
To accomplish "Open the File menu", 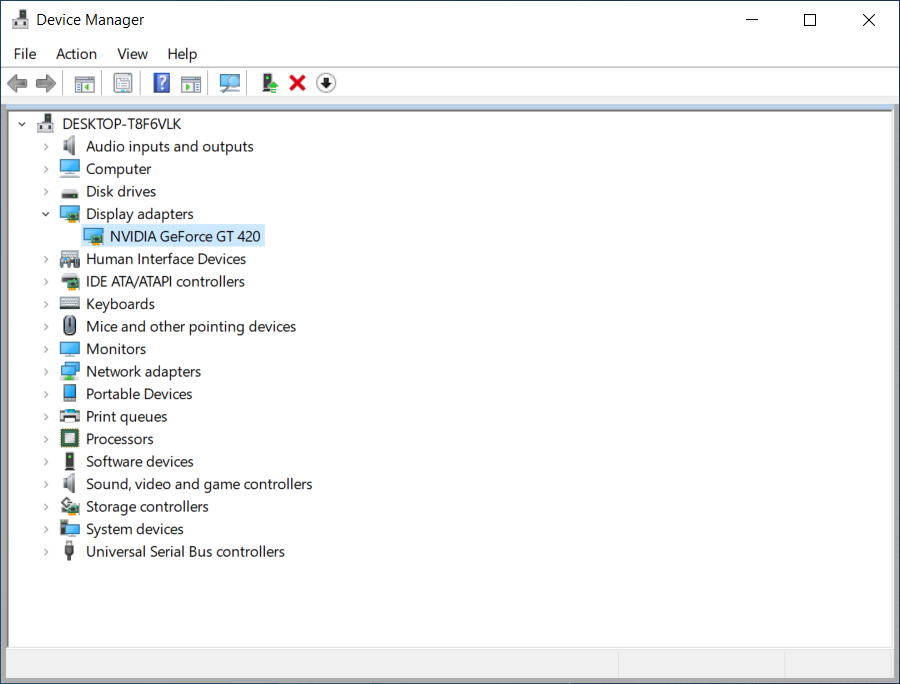I will pyautogui.click(x=25, y=54).
